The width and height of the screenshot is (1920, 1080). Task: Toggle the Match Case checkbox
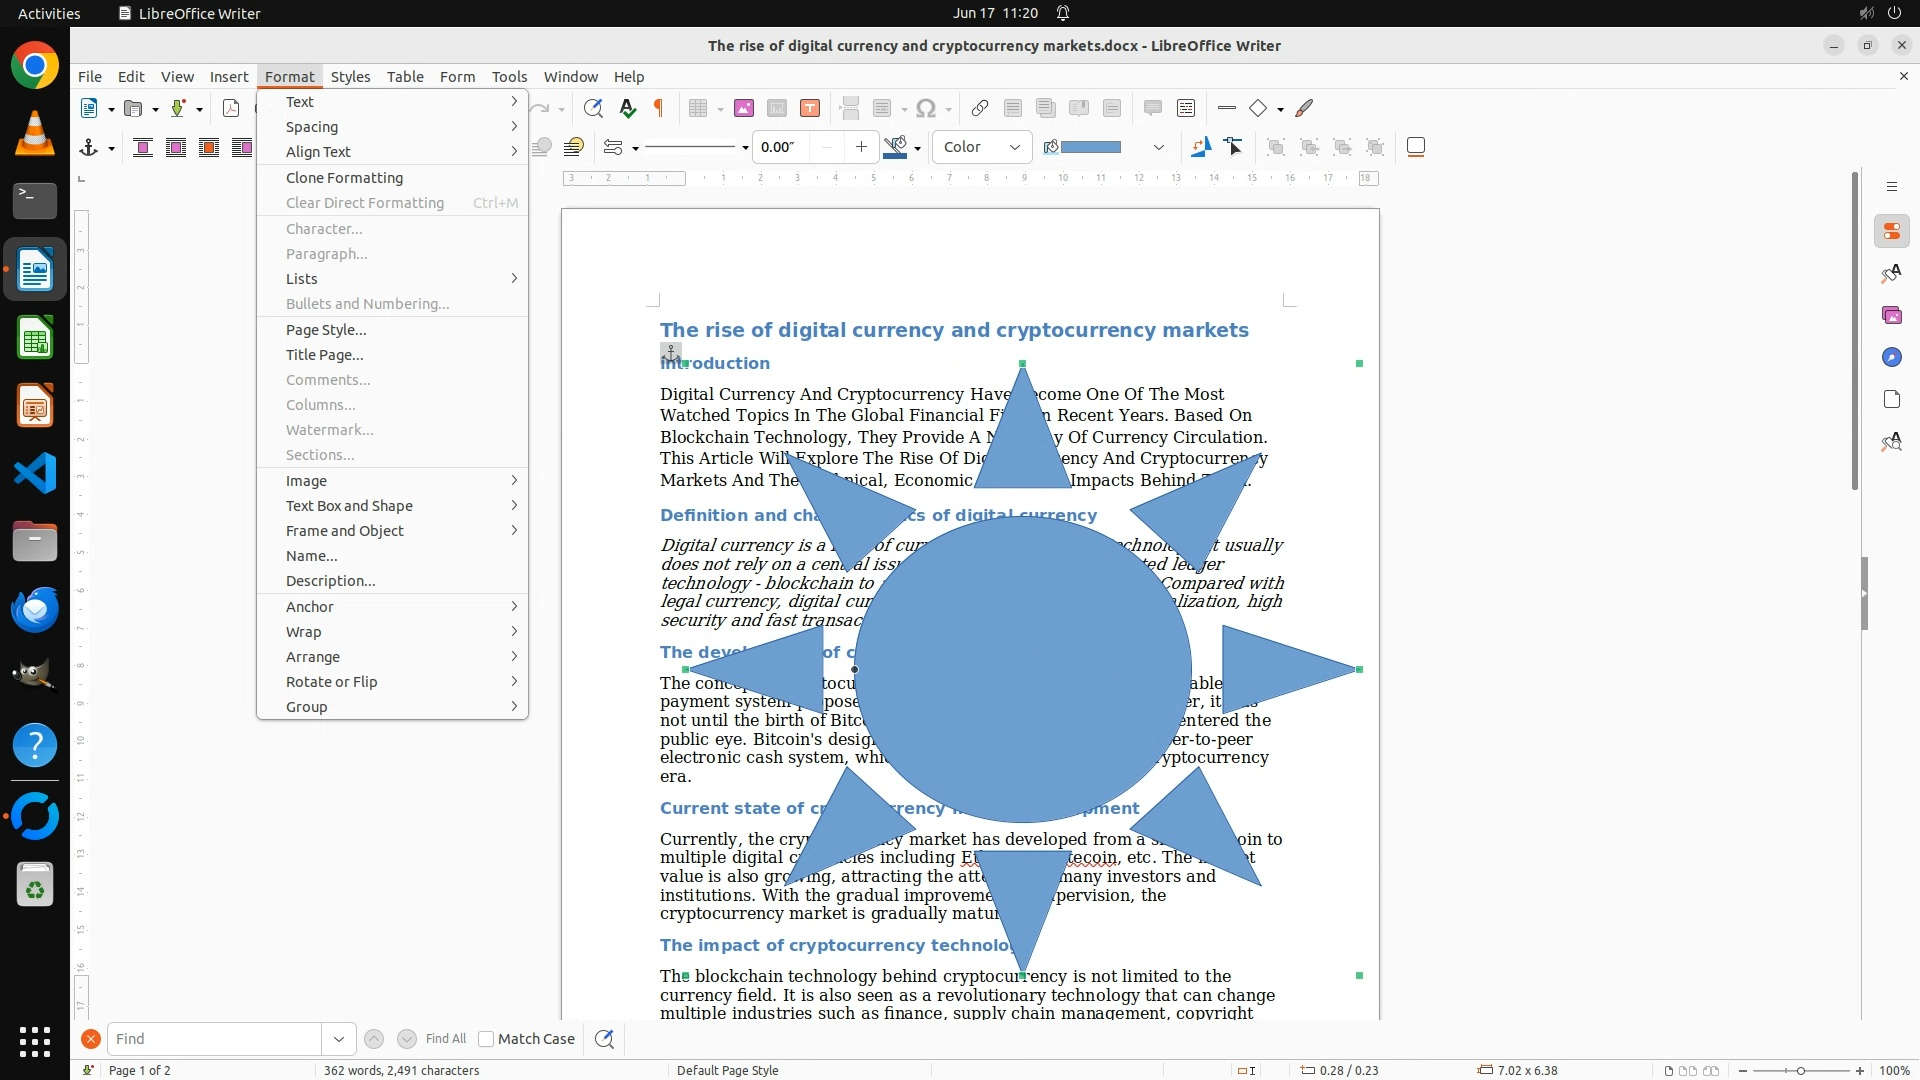coord(486,1039)
